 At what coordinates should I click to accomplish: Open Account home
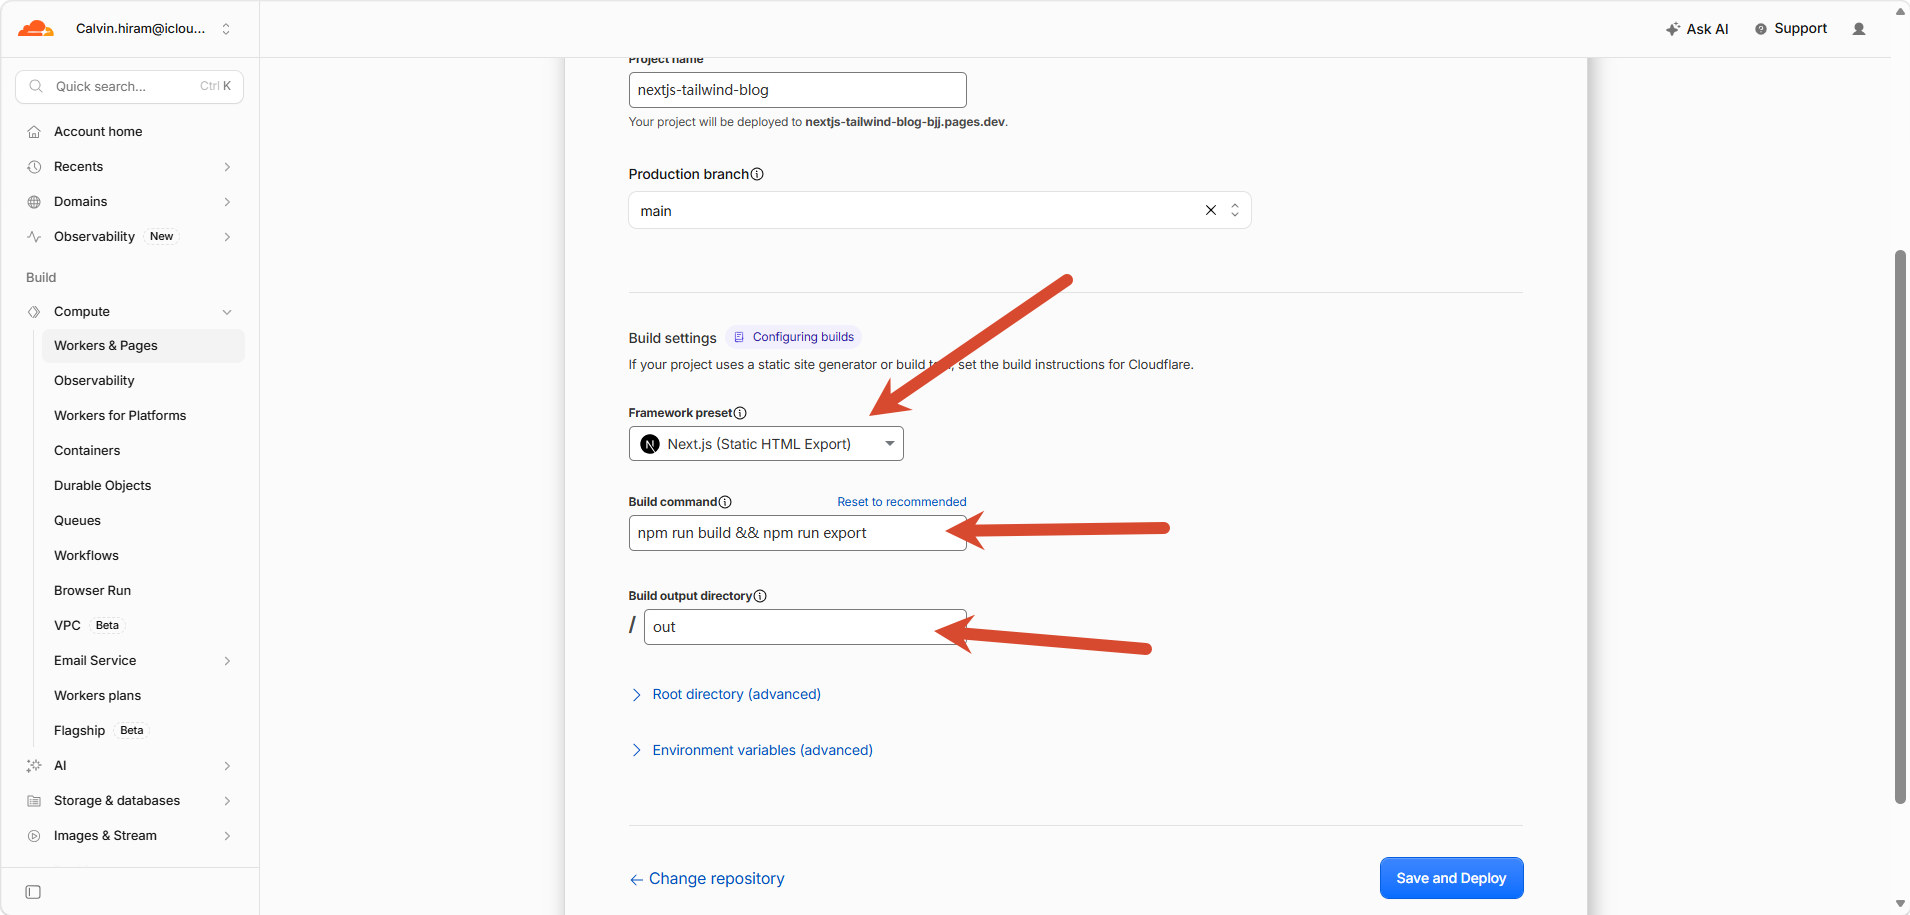tap(98, 131)
